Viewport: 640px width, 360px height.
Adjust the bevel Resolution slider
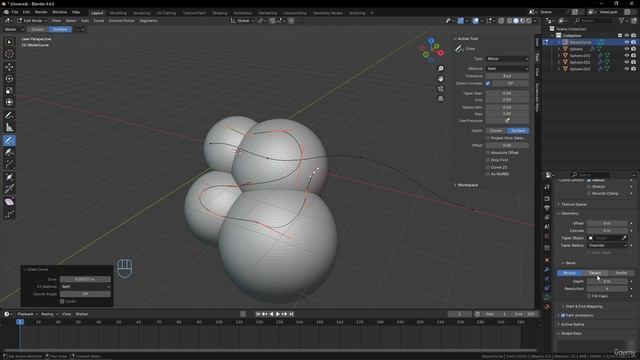tap(607, 289)
